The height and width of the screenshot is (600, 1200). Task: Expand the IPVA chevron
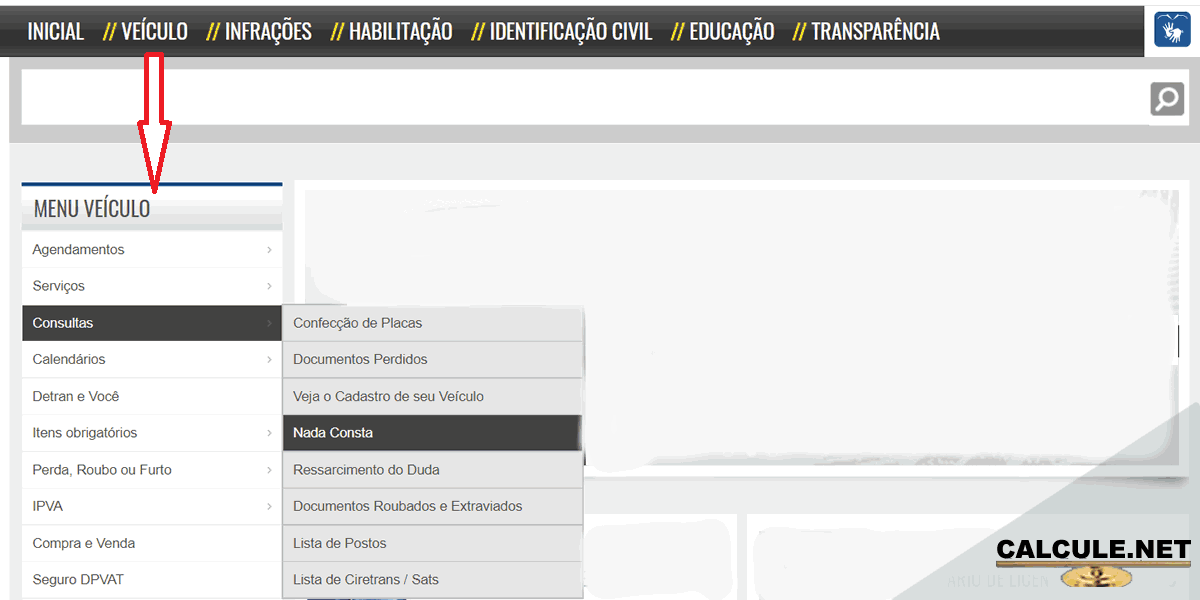pos(269,506)
